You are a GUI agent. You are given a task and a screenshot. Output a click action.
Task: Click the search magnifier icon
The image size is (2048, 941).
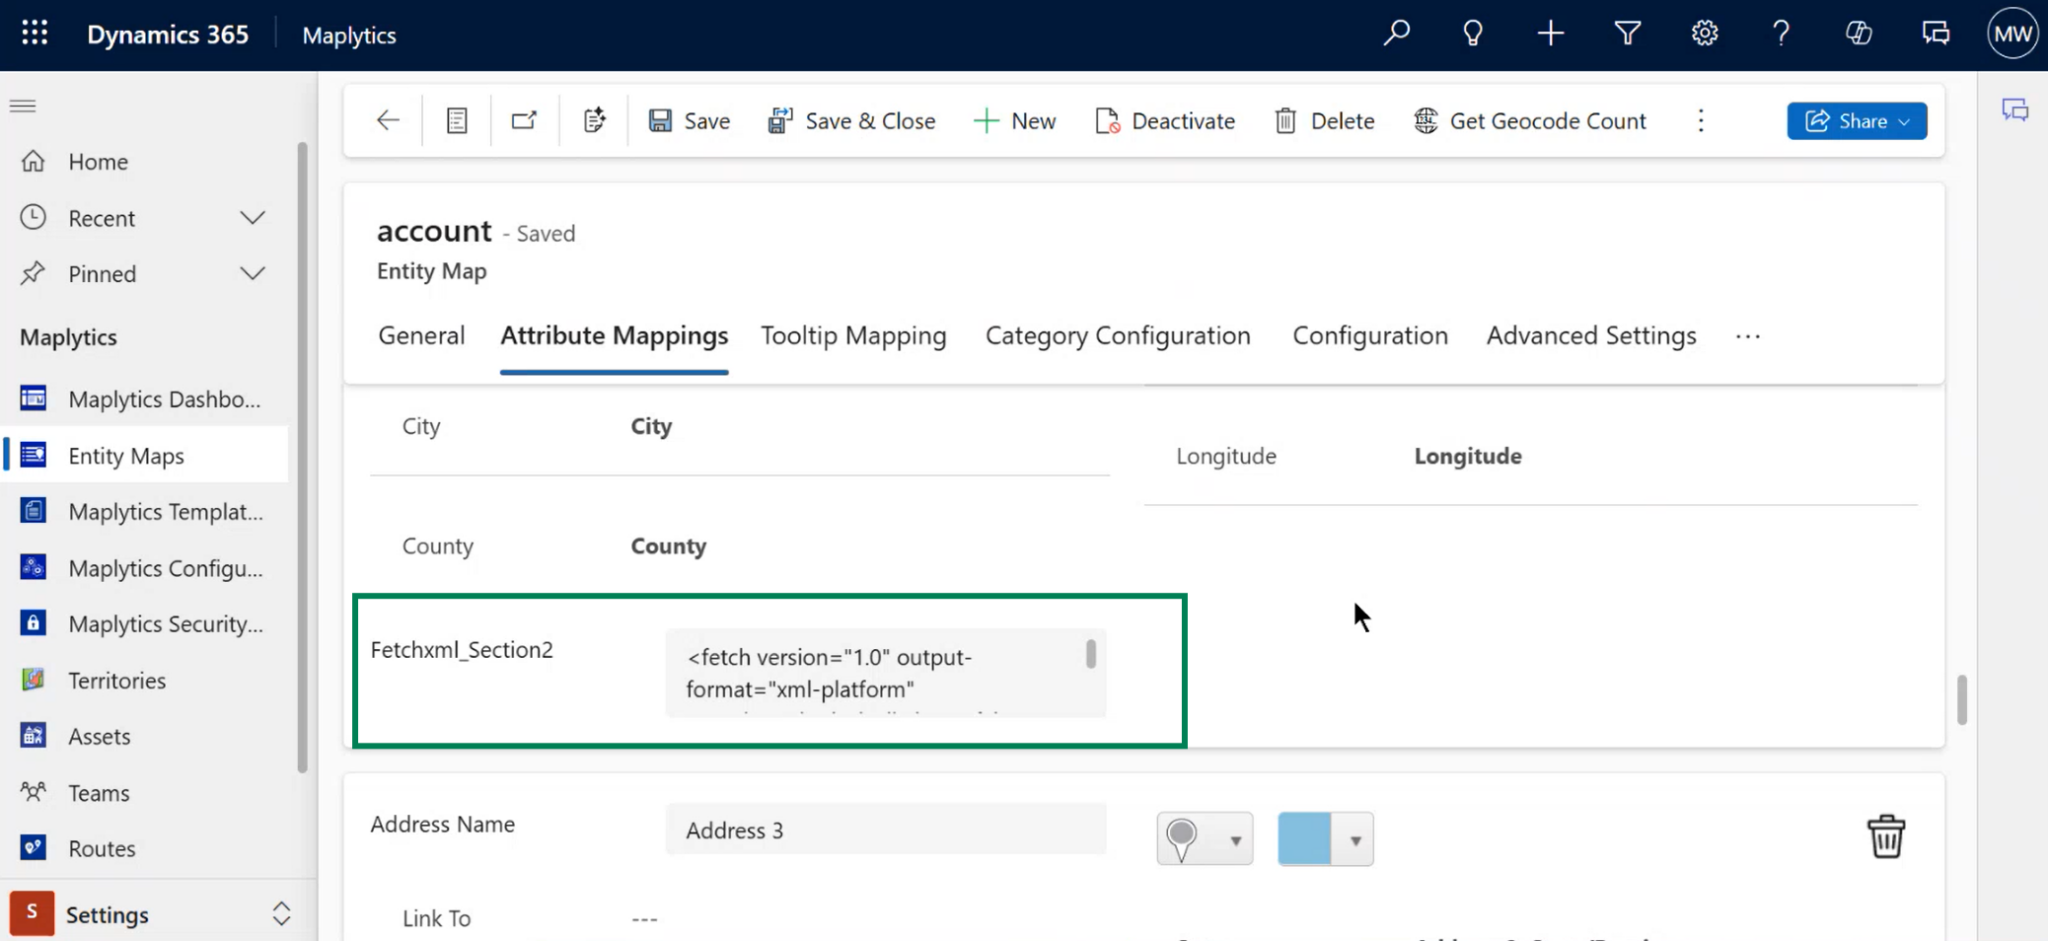(x=1396, y=34)
